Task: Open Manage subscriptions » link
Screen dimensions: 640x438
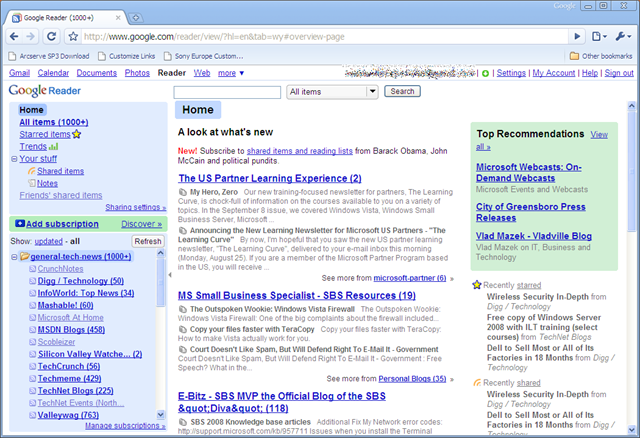Action: tap(125, 426)
